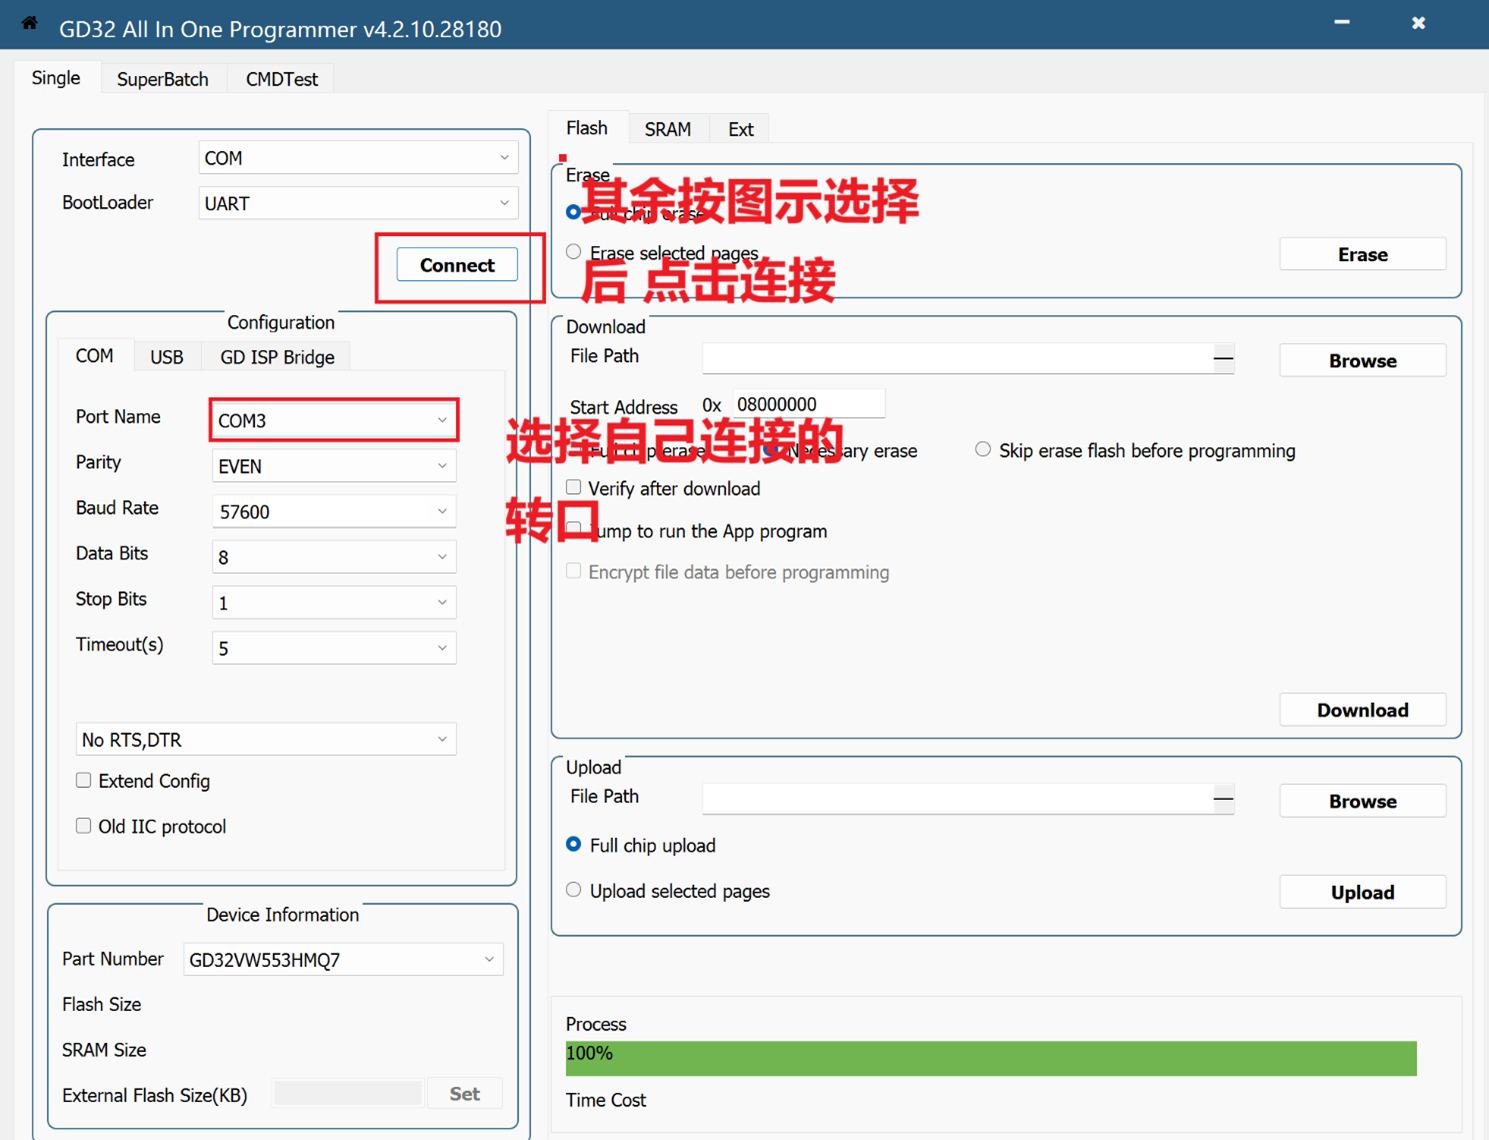Click the Connect button
This screenshot has height=1140, width=1489.
(457, 265)
